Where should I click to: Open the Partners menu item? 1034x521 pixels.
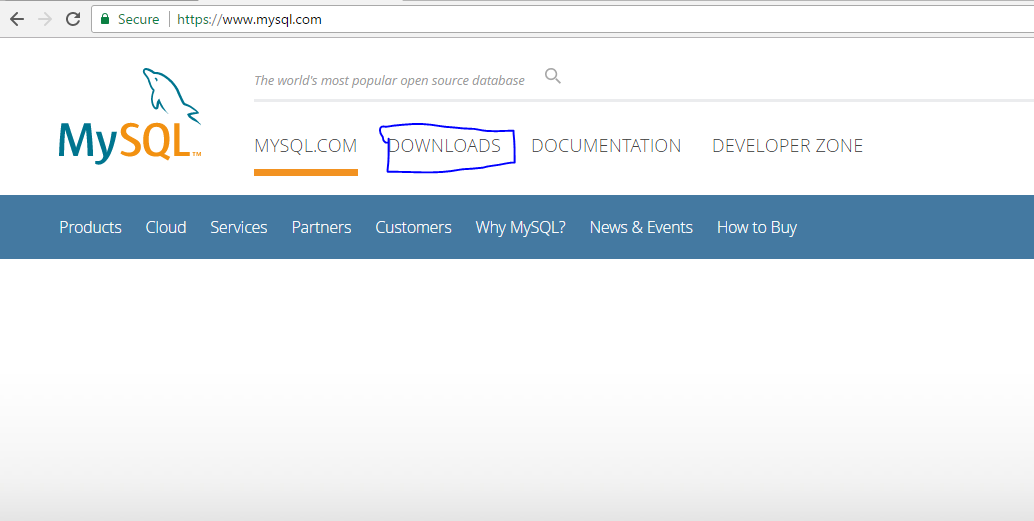321,228
